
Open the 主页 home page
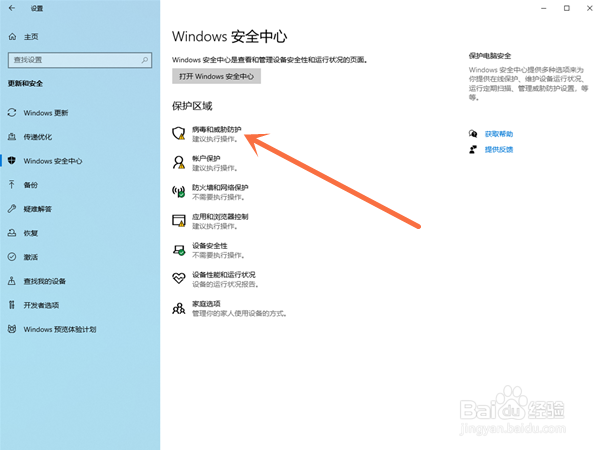pyautogui.click(x=31, y=37)
